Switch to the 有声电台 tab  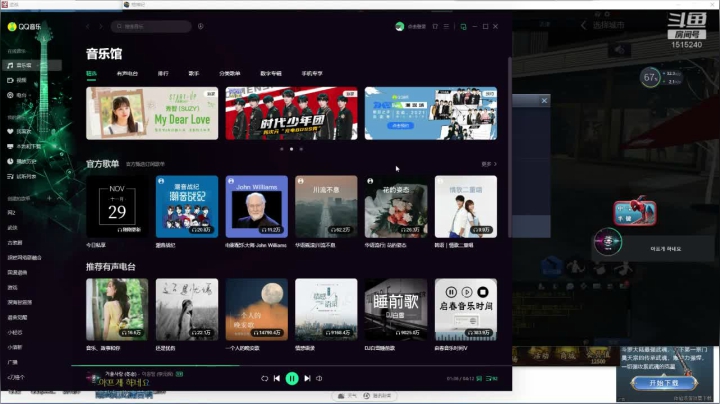click(127, 73)
